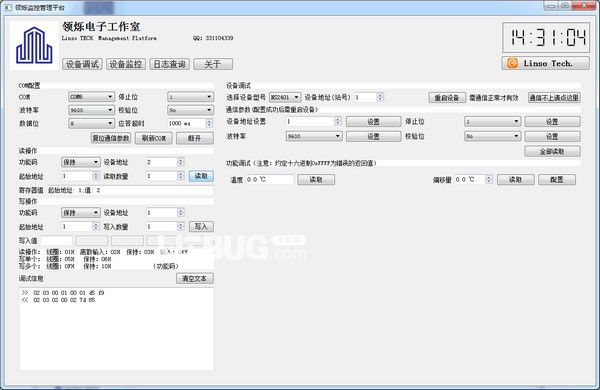The image size is (600, 390).
Task: Open the 设备调试 tab
Action: click(x=82, y=64)
